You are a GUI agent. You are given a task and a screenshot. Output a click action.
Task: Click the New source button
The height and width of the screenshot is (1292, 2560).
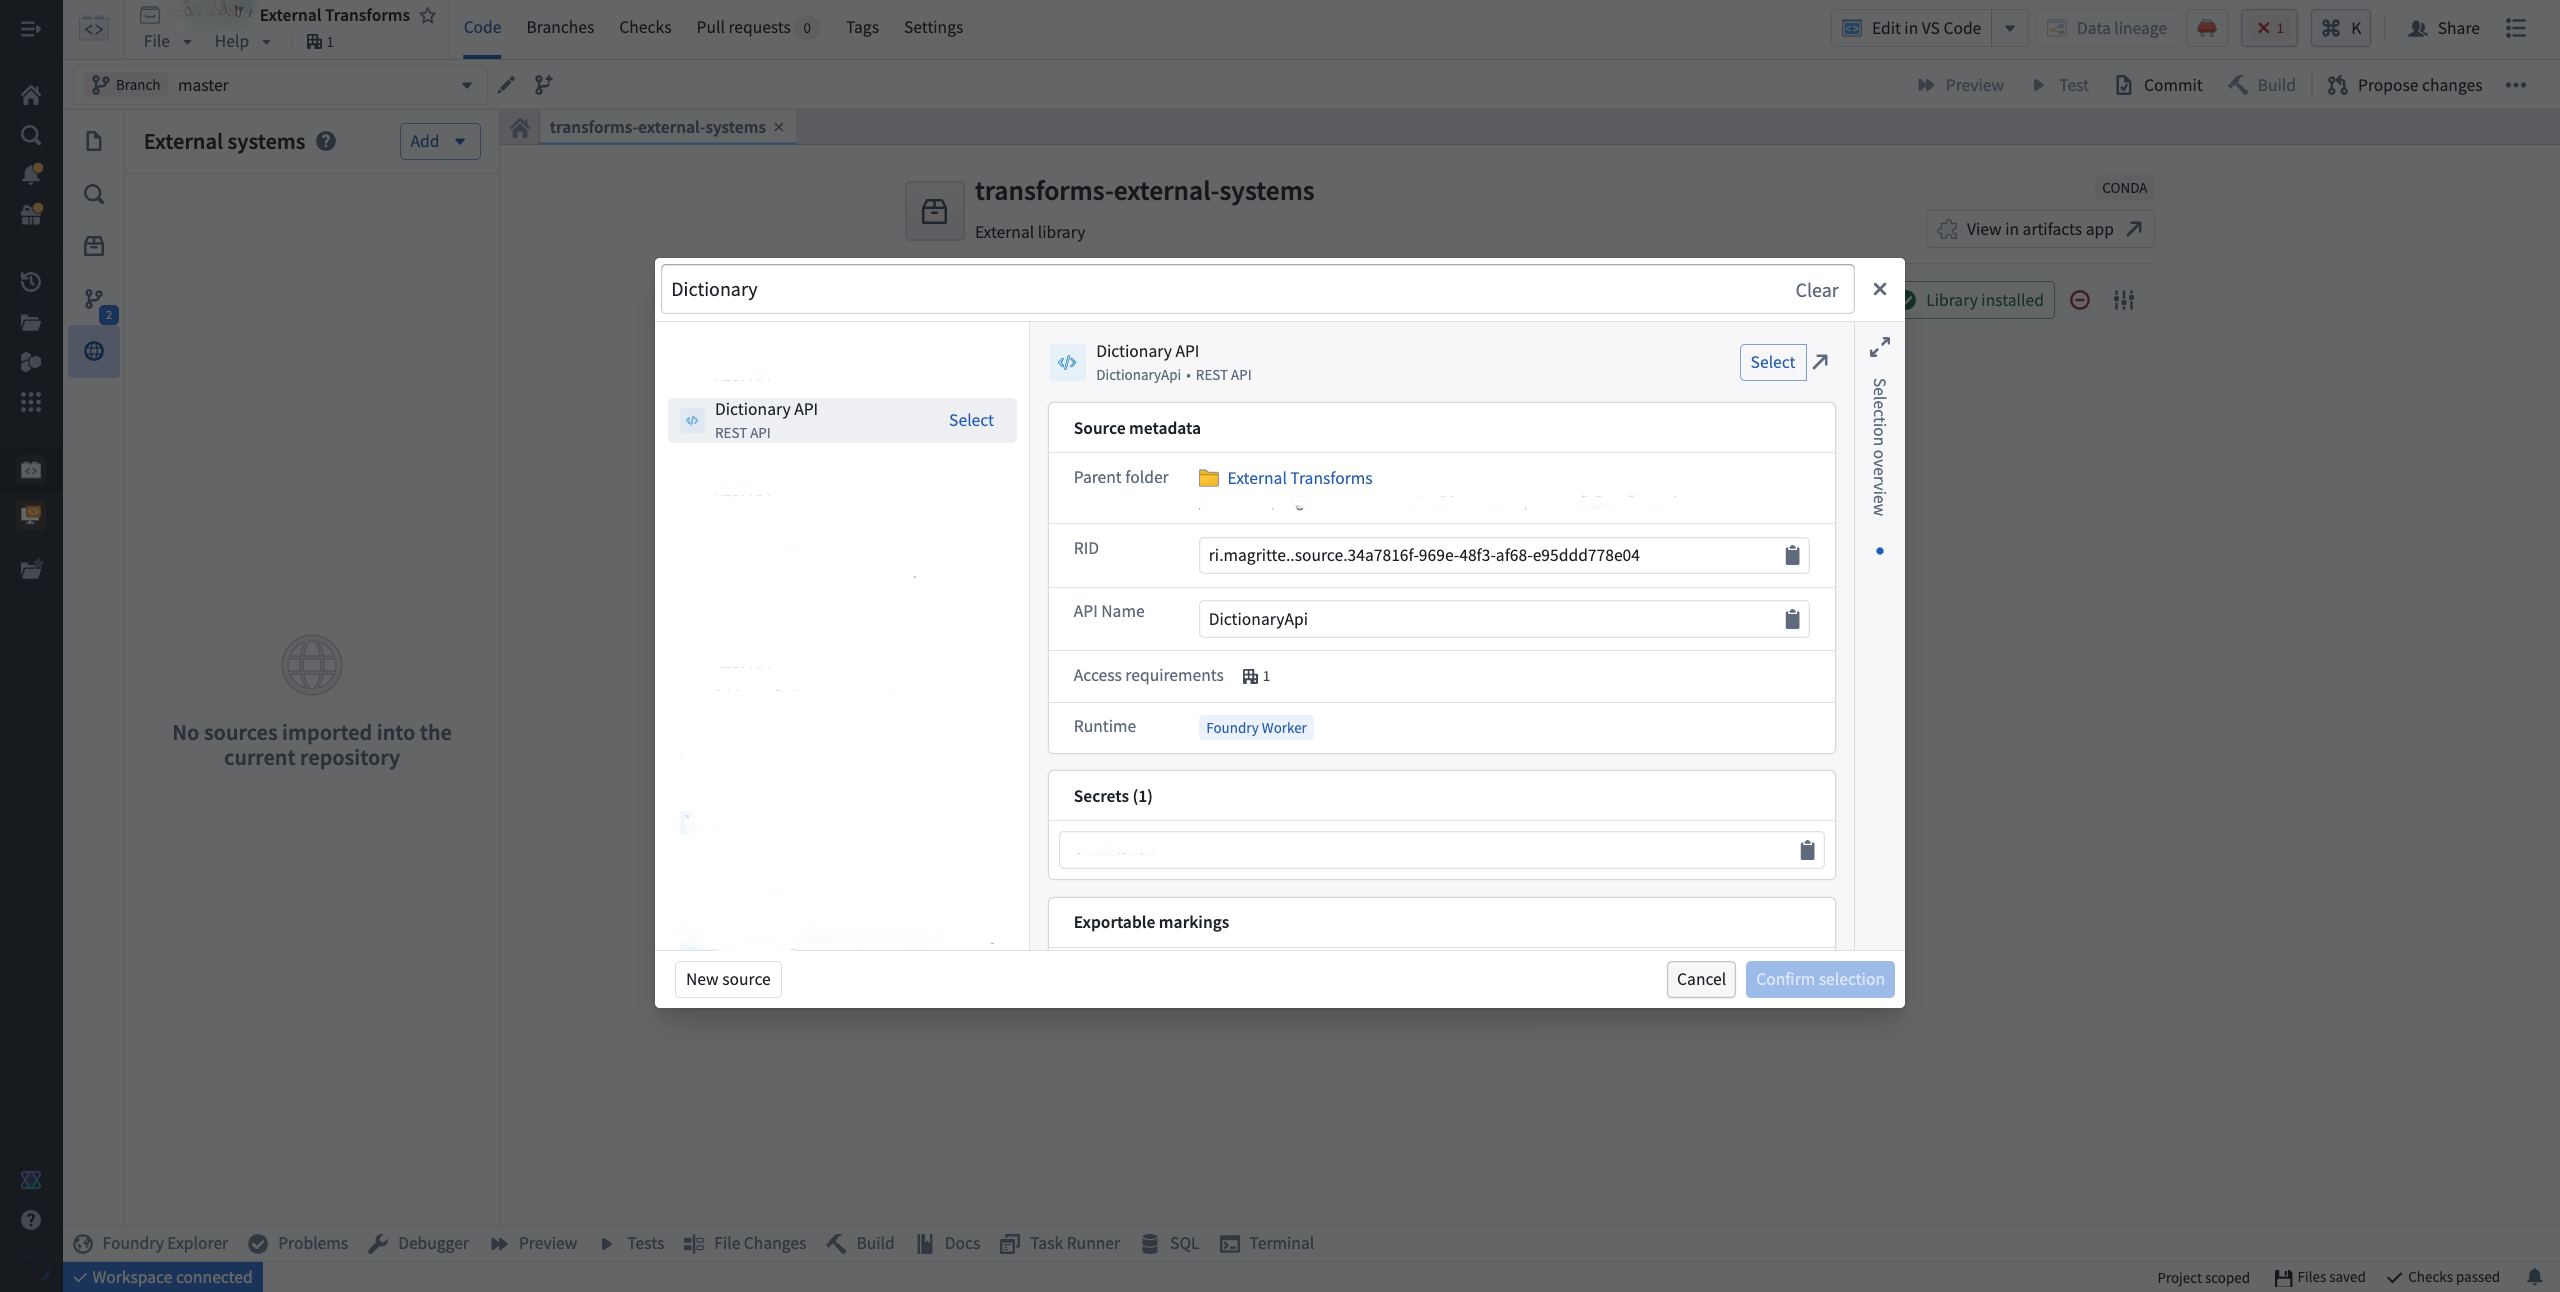pos(728,979)
